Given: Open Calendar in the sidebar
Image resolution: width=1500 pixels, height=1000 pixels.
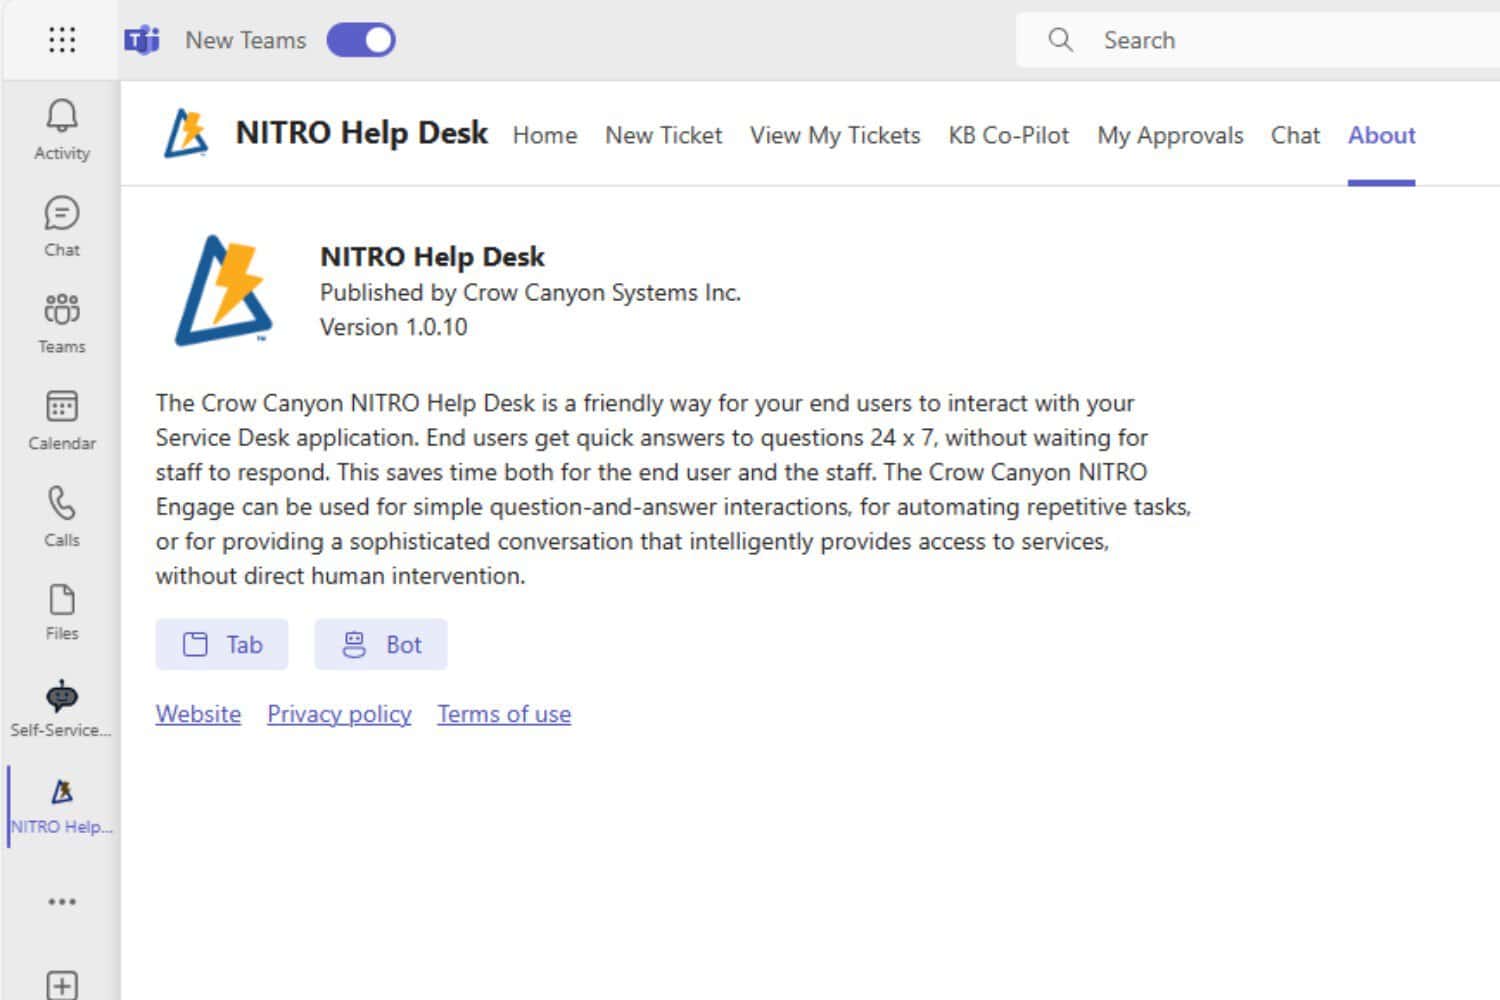Looking at the screenshot, I should pyautogui.click(x=62, y=420).
